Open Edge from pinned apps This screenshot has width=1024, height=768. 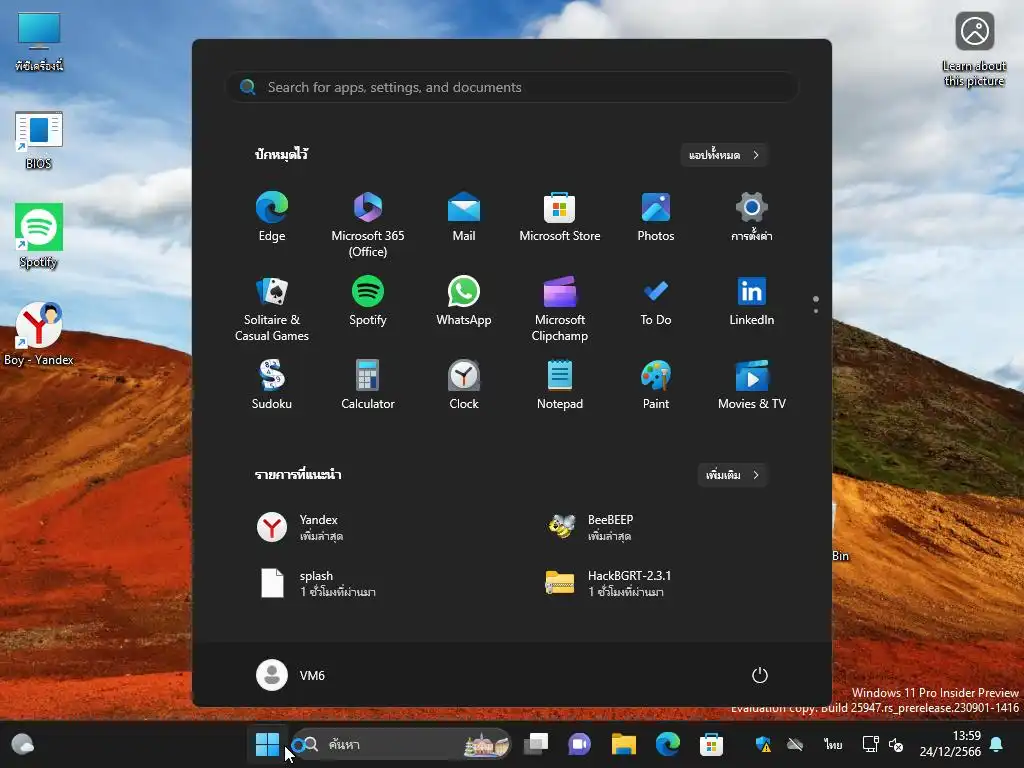point(272,217)
